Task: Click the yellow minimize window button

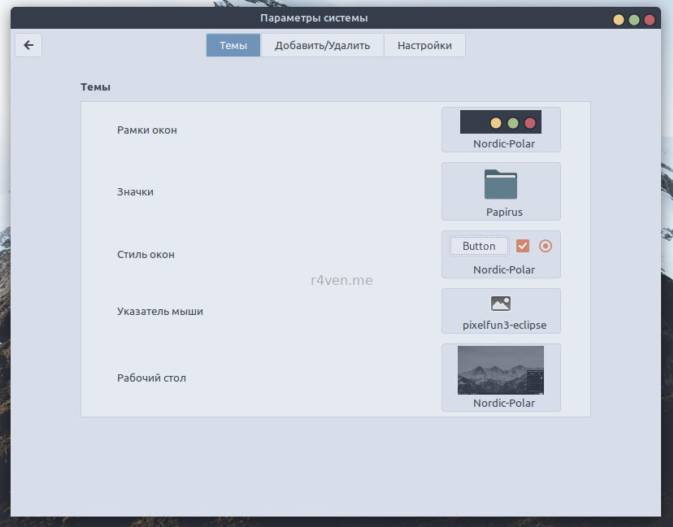Action: pyautogui.click(x=619, y=19)
